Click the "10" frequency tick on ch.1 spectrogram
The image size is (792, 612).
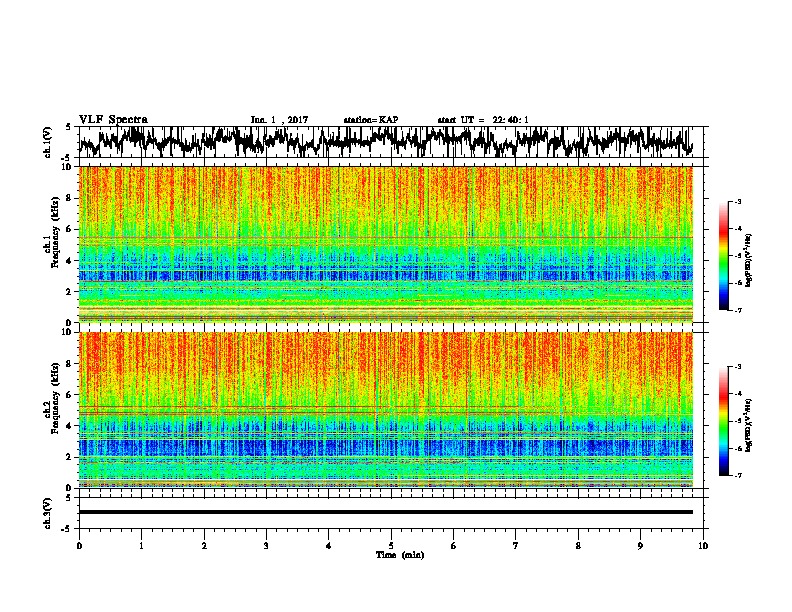point(68,167)
